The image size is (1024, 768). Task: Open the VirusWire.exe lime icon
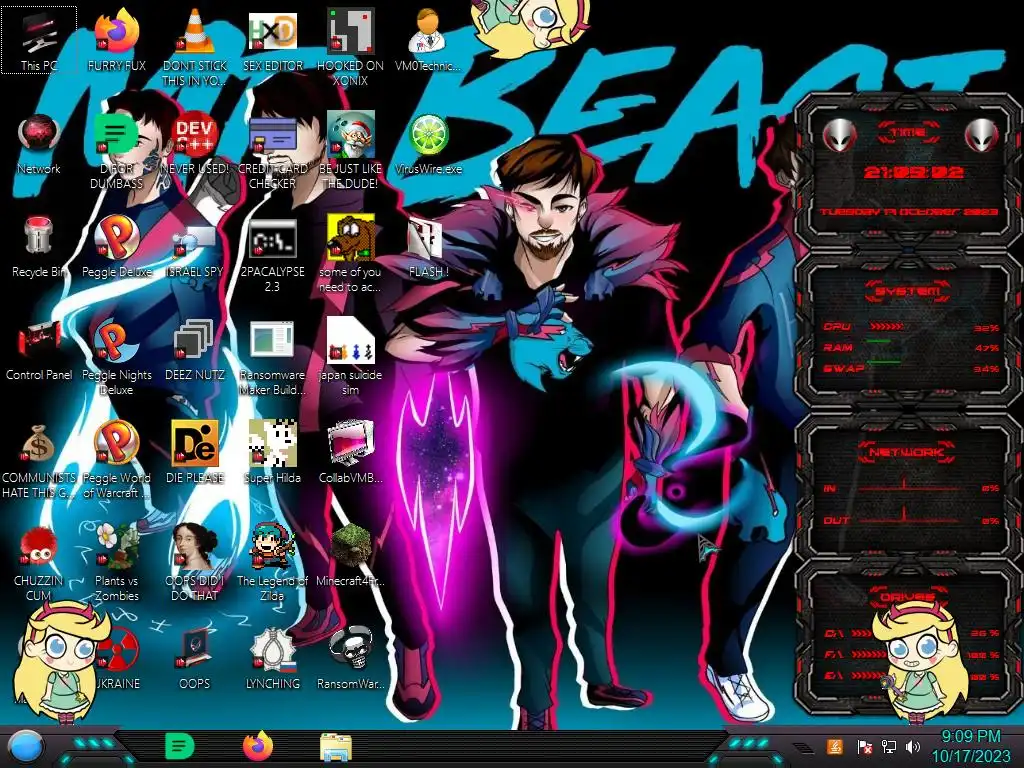coord(428,144)
